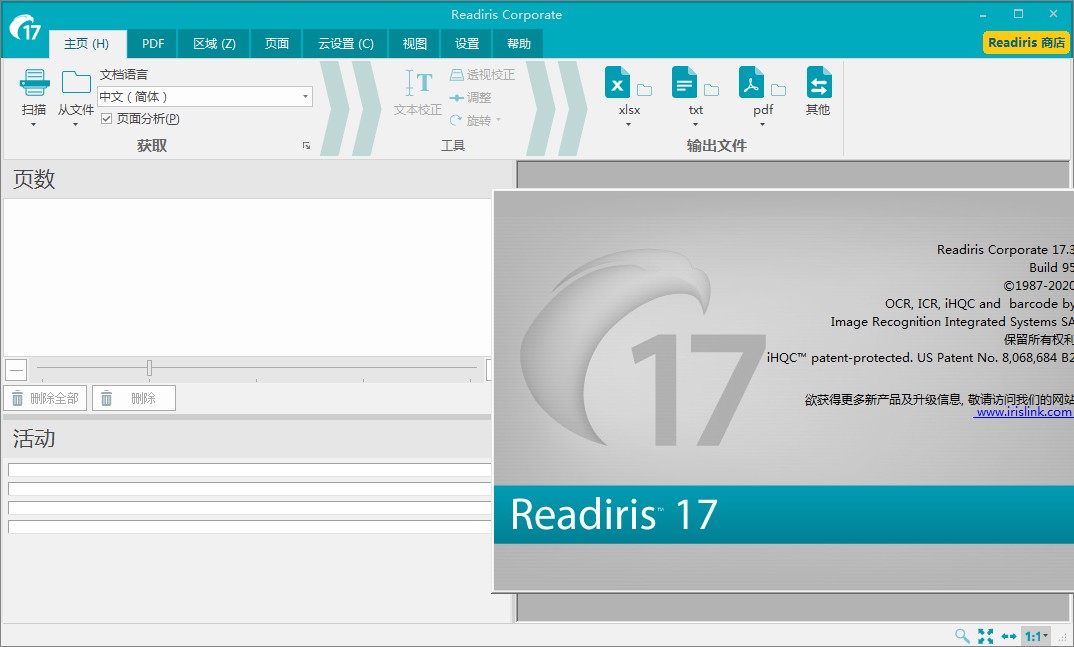Click the thumbnail zoom-out minus button
This screenshot has height=647, width=1074.
click(16, 370)
